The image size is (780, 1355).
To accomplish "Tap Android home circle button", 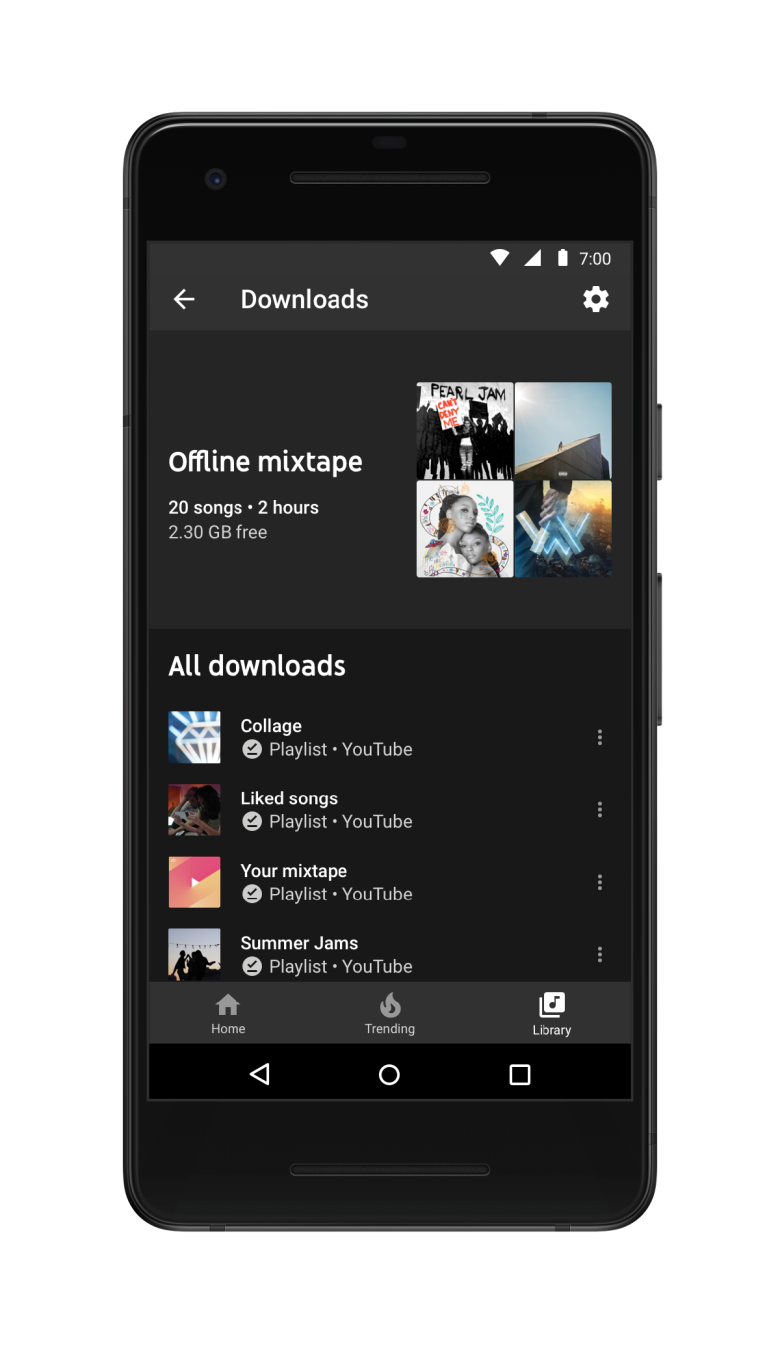I will (x=390, y=1074).
